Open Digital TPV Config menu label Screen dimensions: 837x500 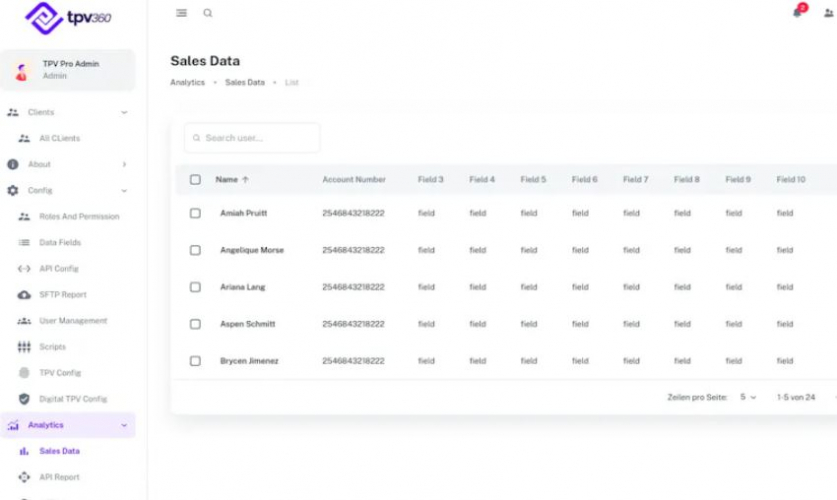coord(73,399)
